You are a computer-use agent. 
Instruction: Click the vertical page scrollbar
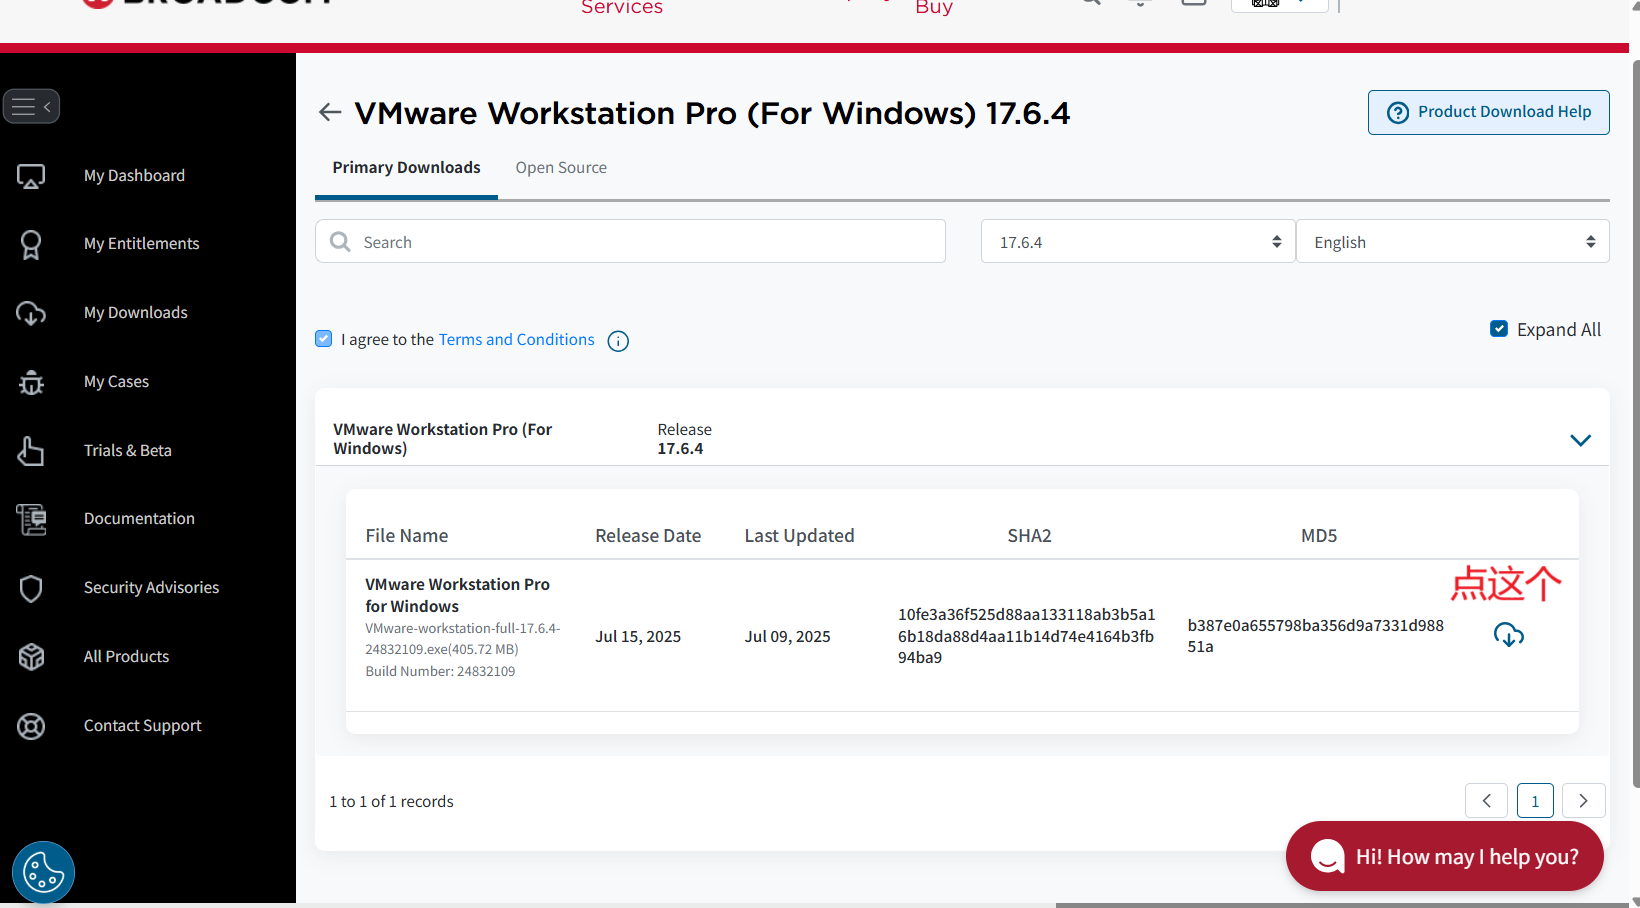[x=1635, y=420]
